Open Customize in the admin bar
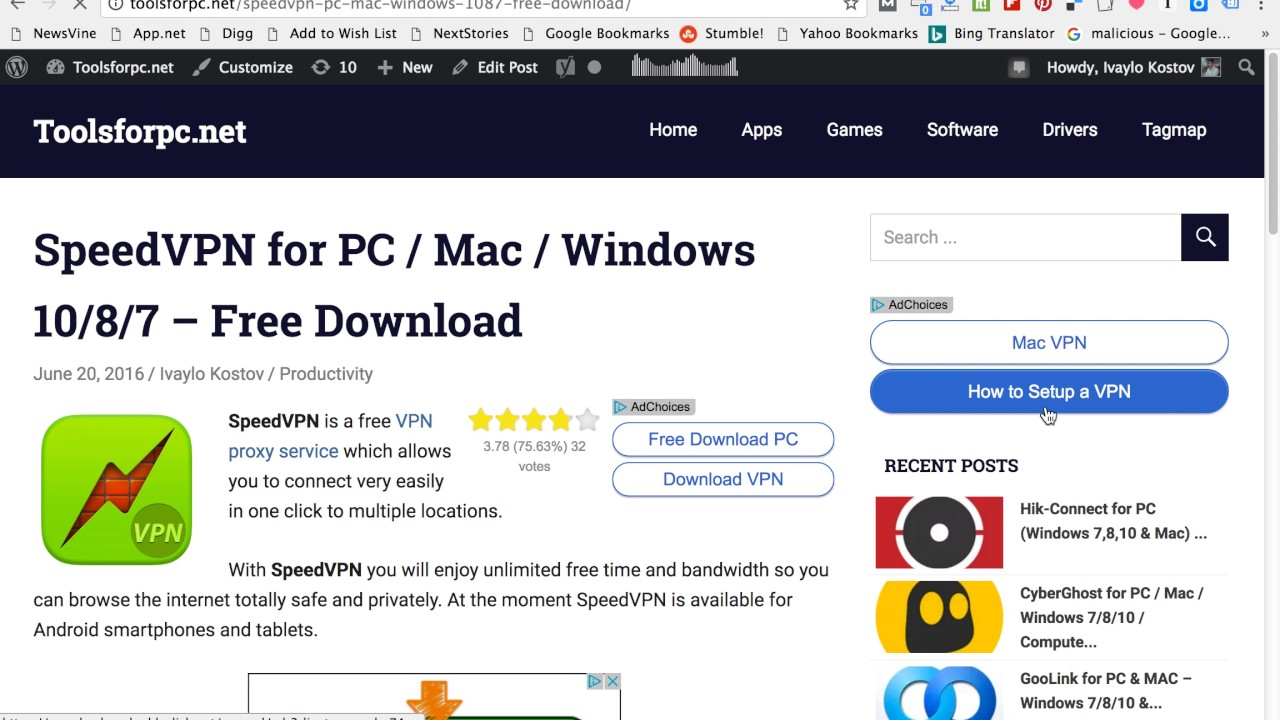 click(243, 67)
